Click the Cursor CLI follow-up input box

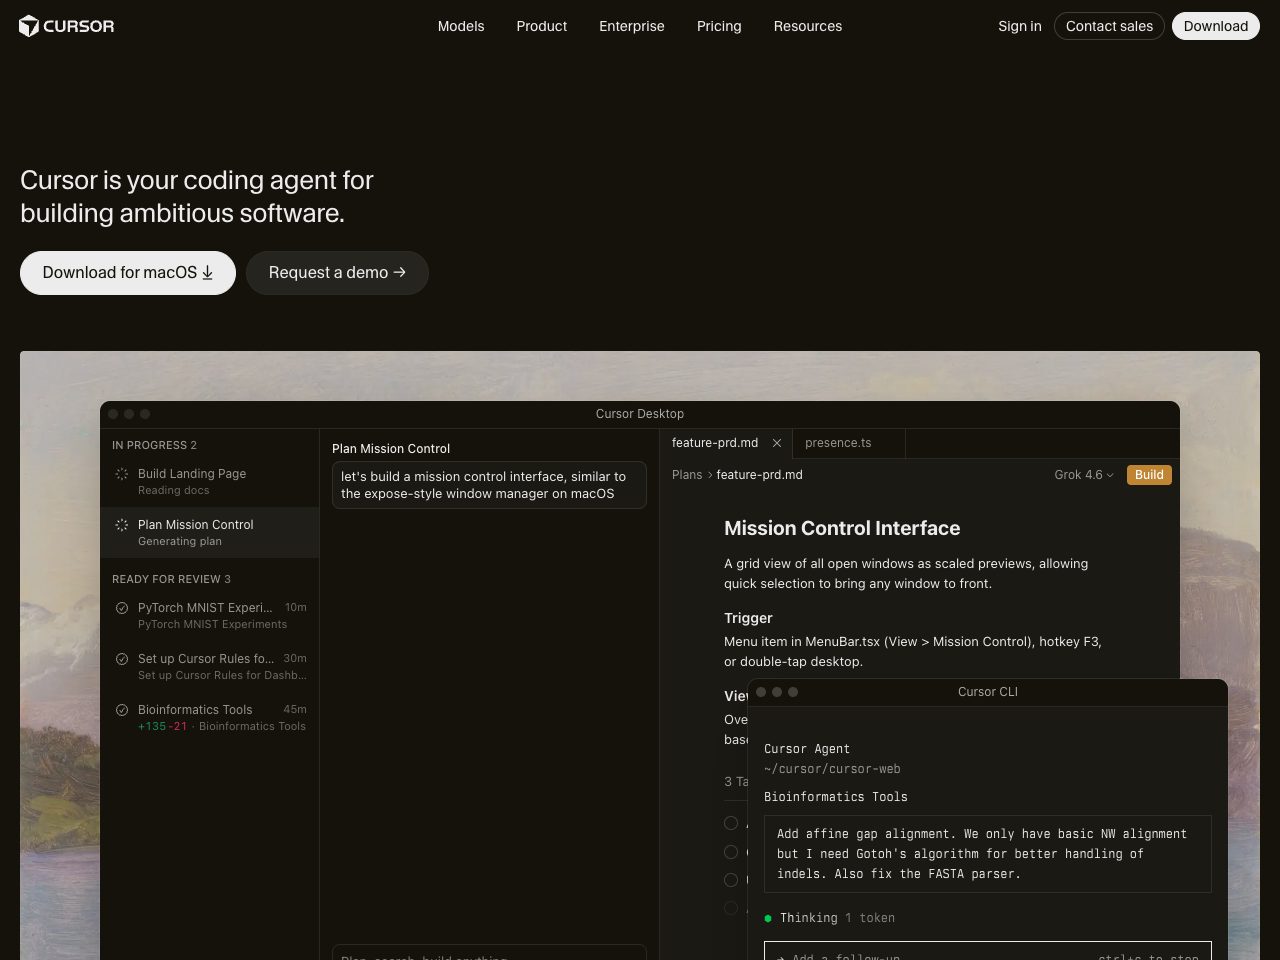coord(988,951)
